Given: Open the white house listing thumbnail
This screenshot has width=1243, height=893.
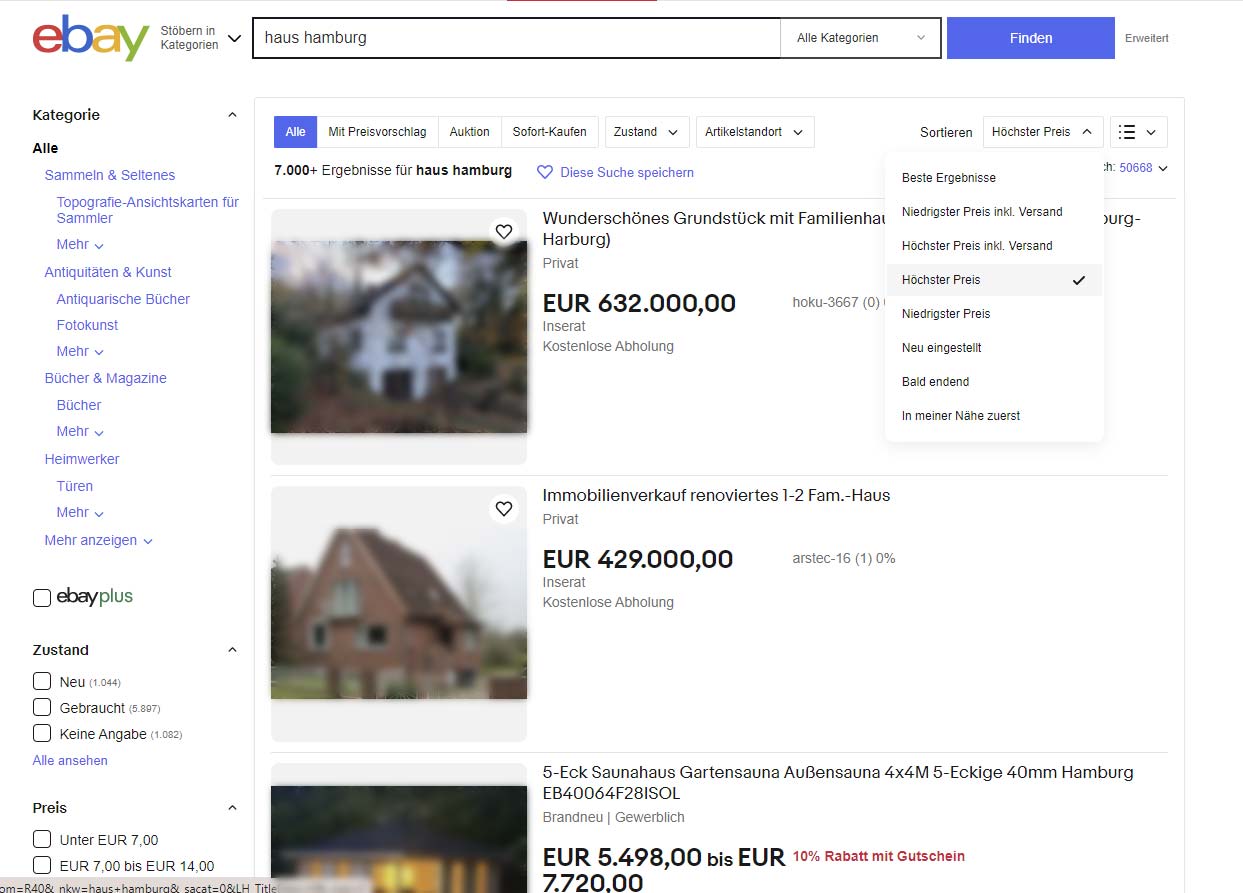Looking at the screenshot, I should [399, 337].
